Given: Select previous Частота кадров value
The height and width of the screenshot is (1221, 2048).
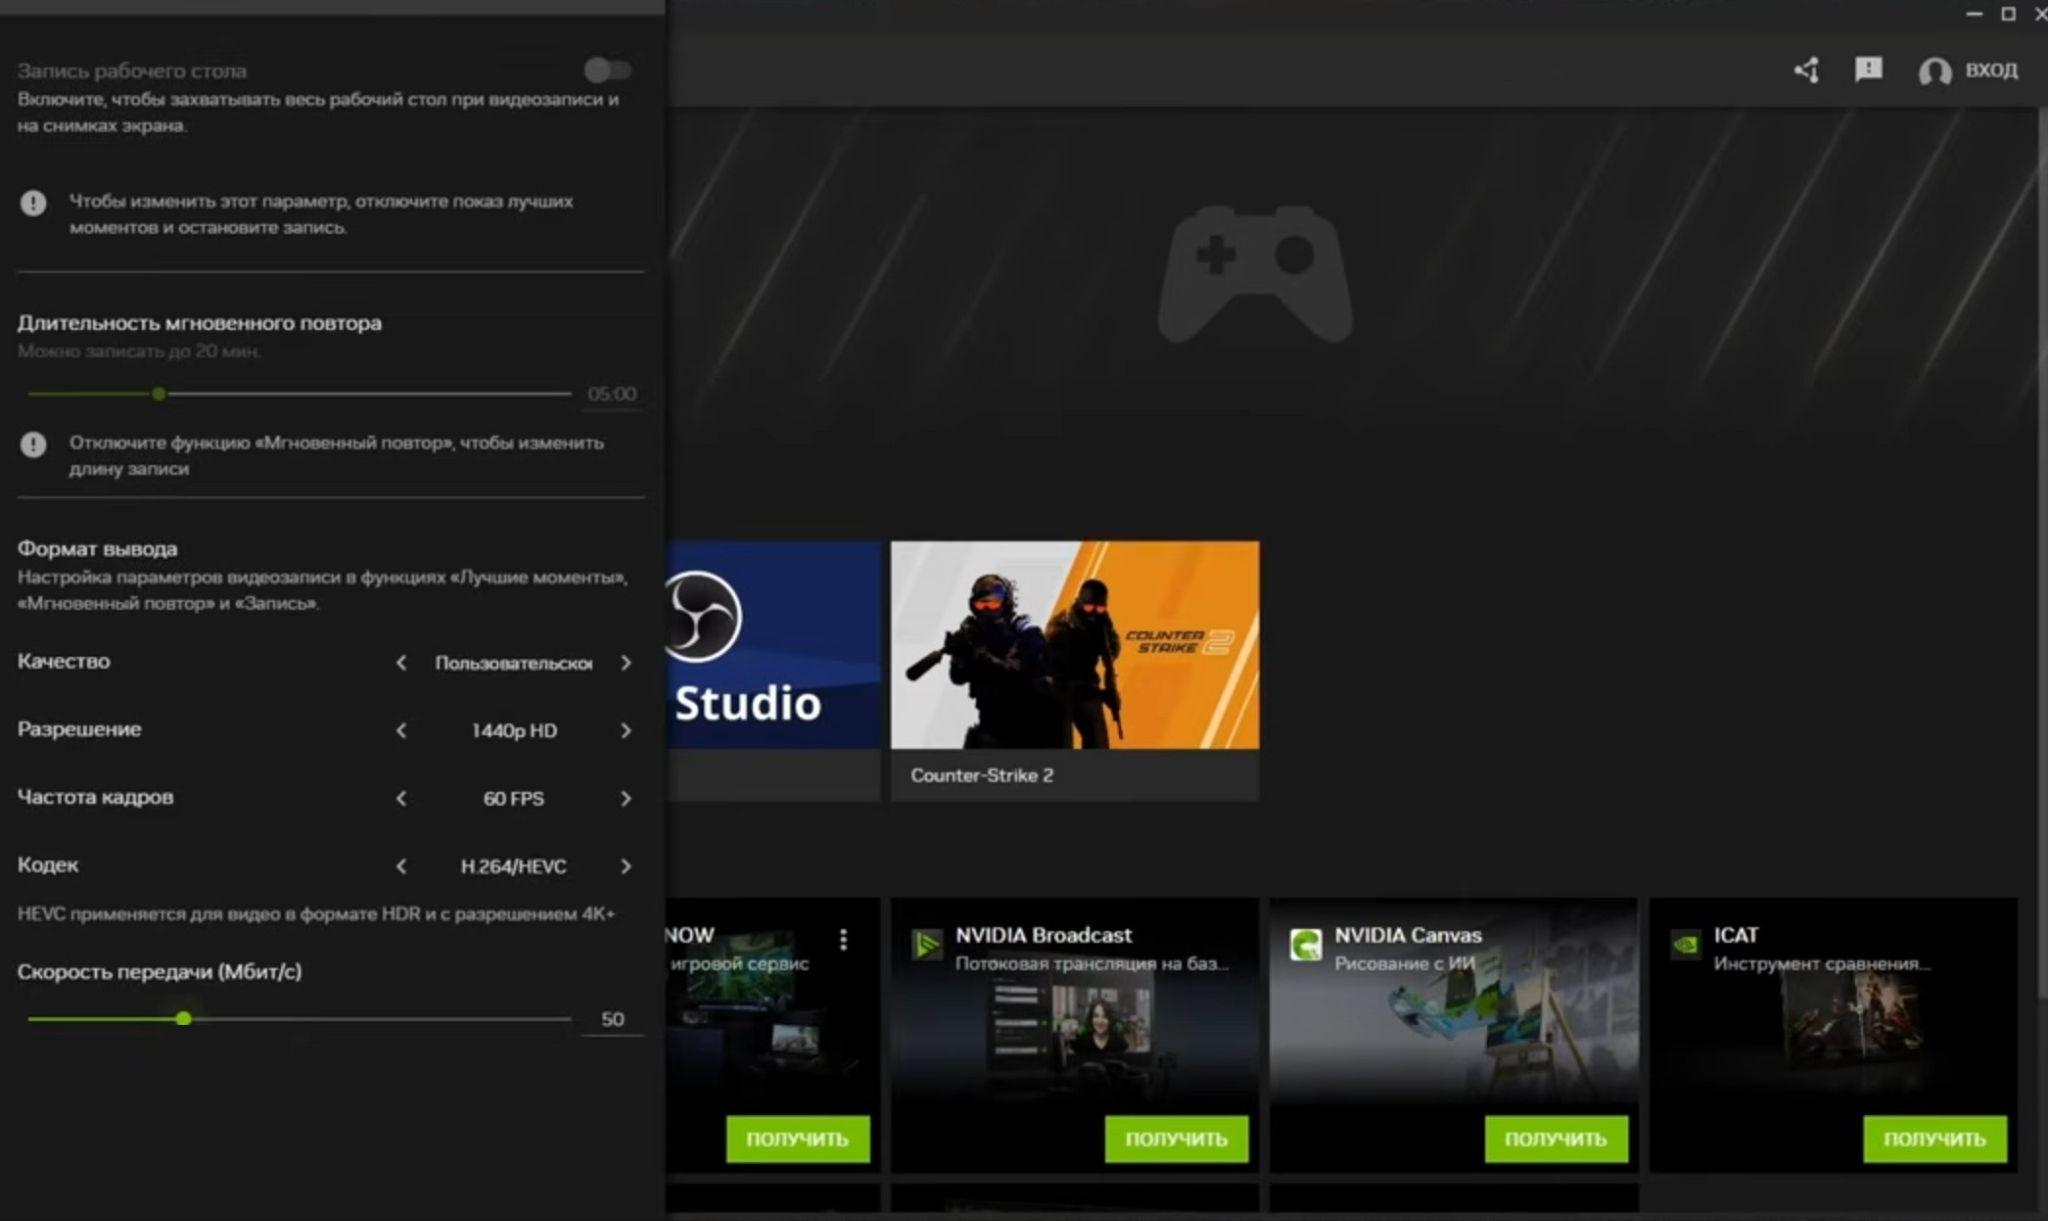Looking at the screenshot, I should (x=401, y=798).
